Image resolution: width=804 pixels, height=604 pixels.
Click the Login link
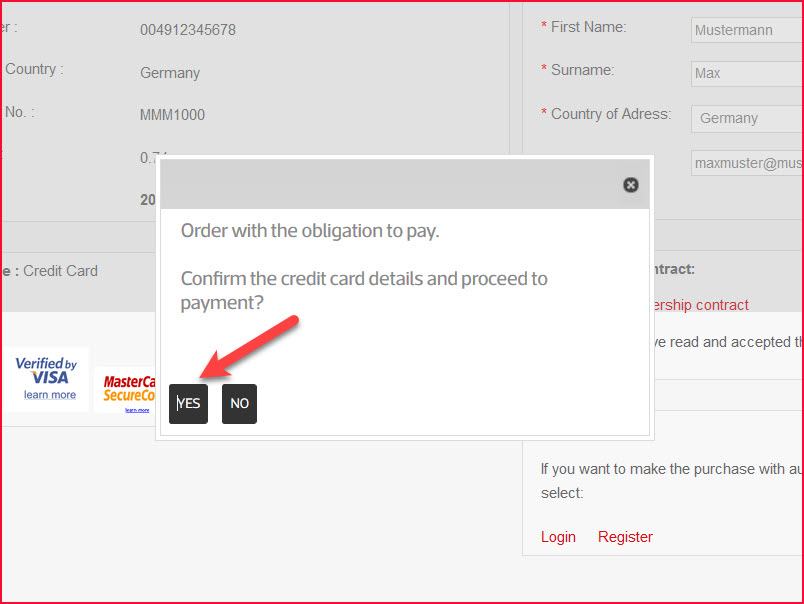coord(558,537)
